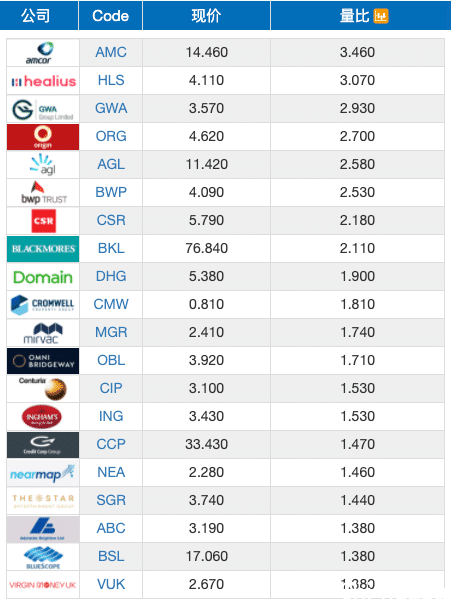Viewport: 451px width, 604px height.
Task: Click the teal Blackmores logo
Action: 43,249
